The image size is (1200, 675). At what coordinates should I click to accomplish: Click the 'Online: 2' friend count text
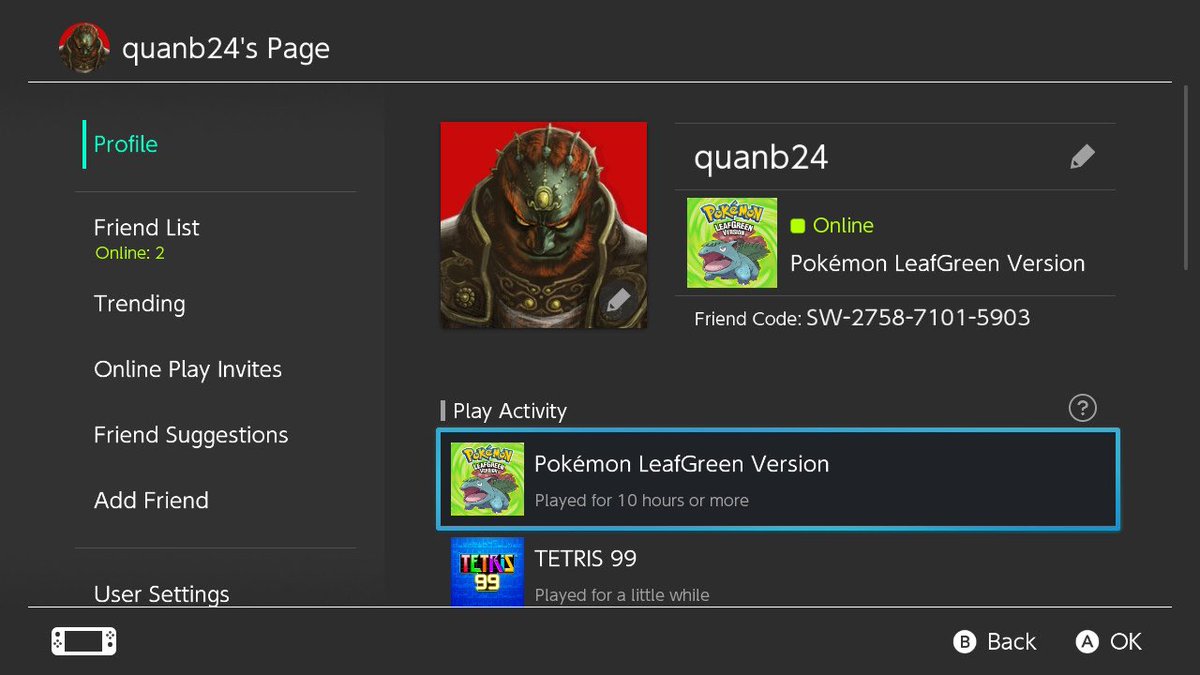130,254
